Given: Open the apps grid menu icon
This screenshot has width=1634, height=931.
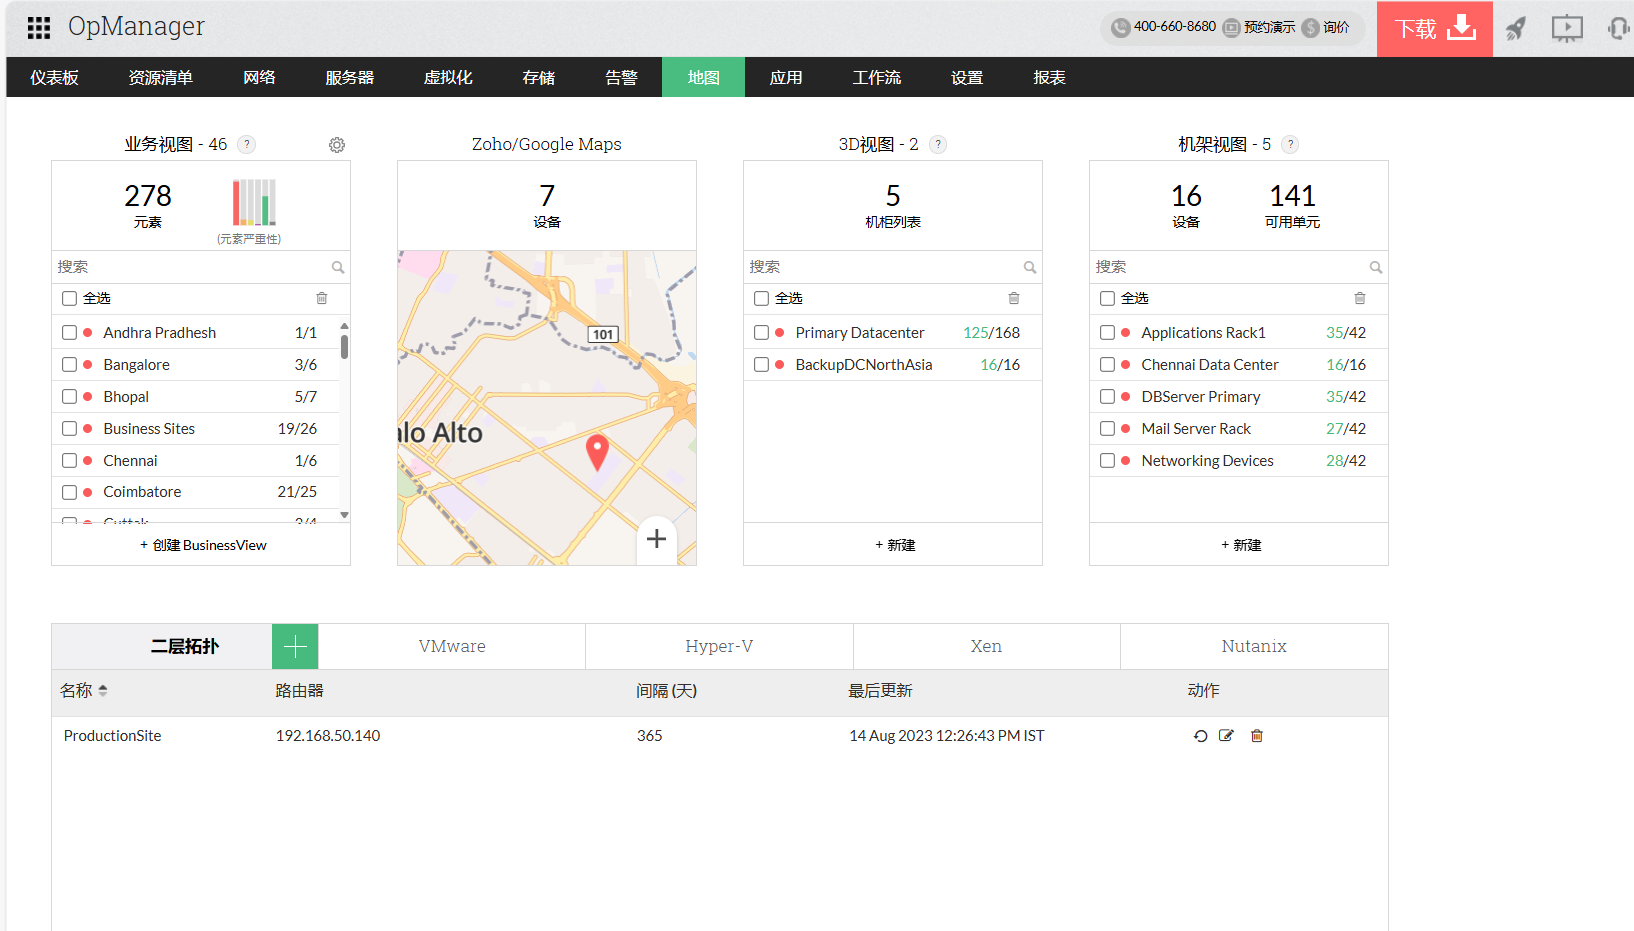Looking at the screenshot, I should [x=39, y=28].
